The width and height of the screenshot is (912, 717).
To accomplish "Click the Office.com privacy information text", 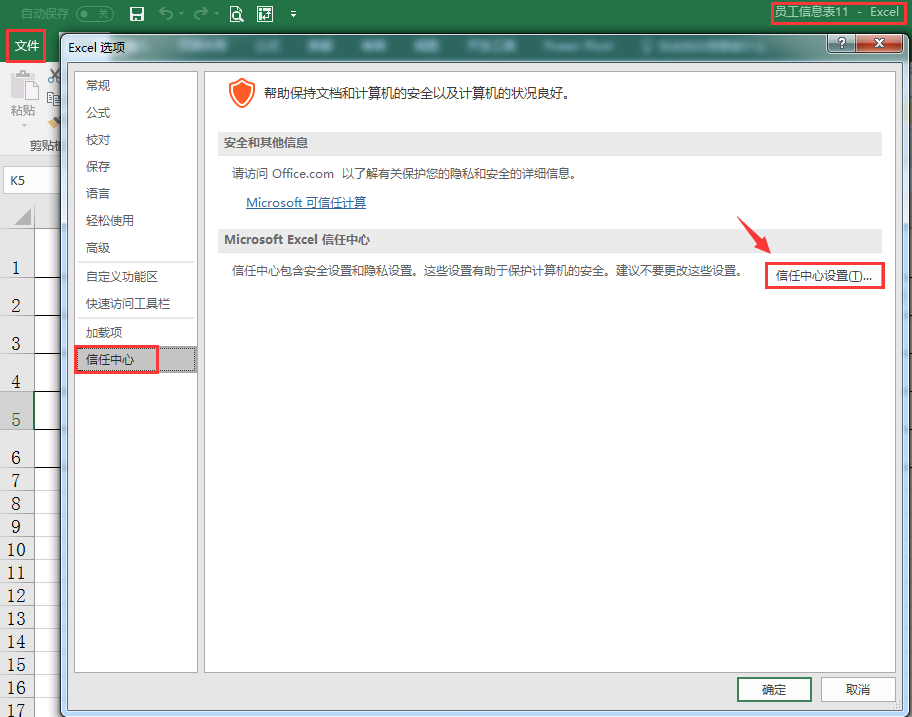I will (405, 173).
